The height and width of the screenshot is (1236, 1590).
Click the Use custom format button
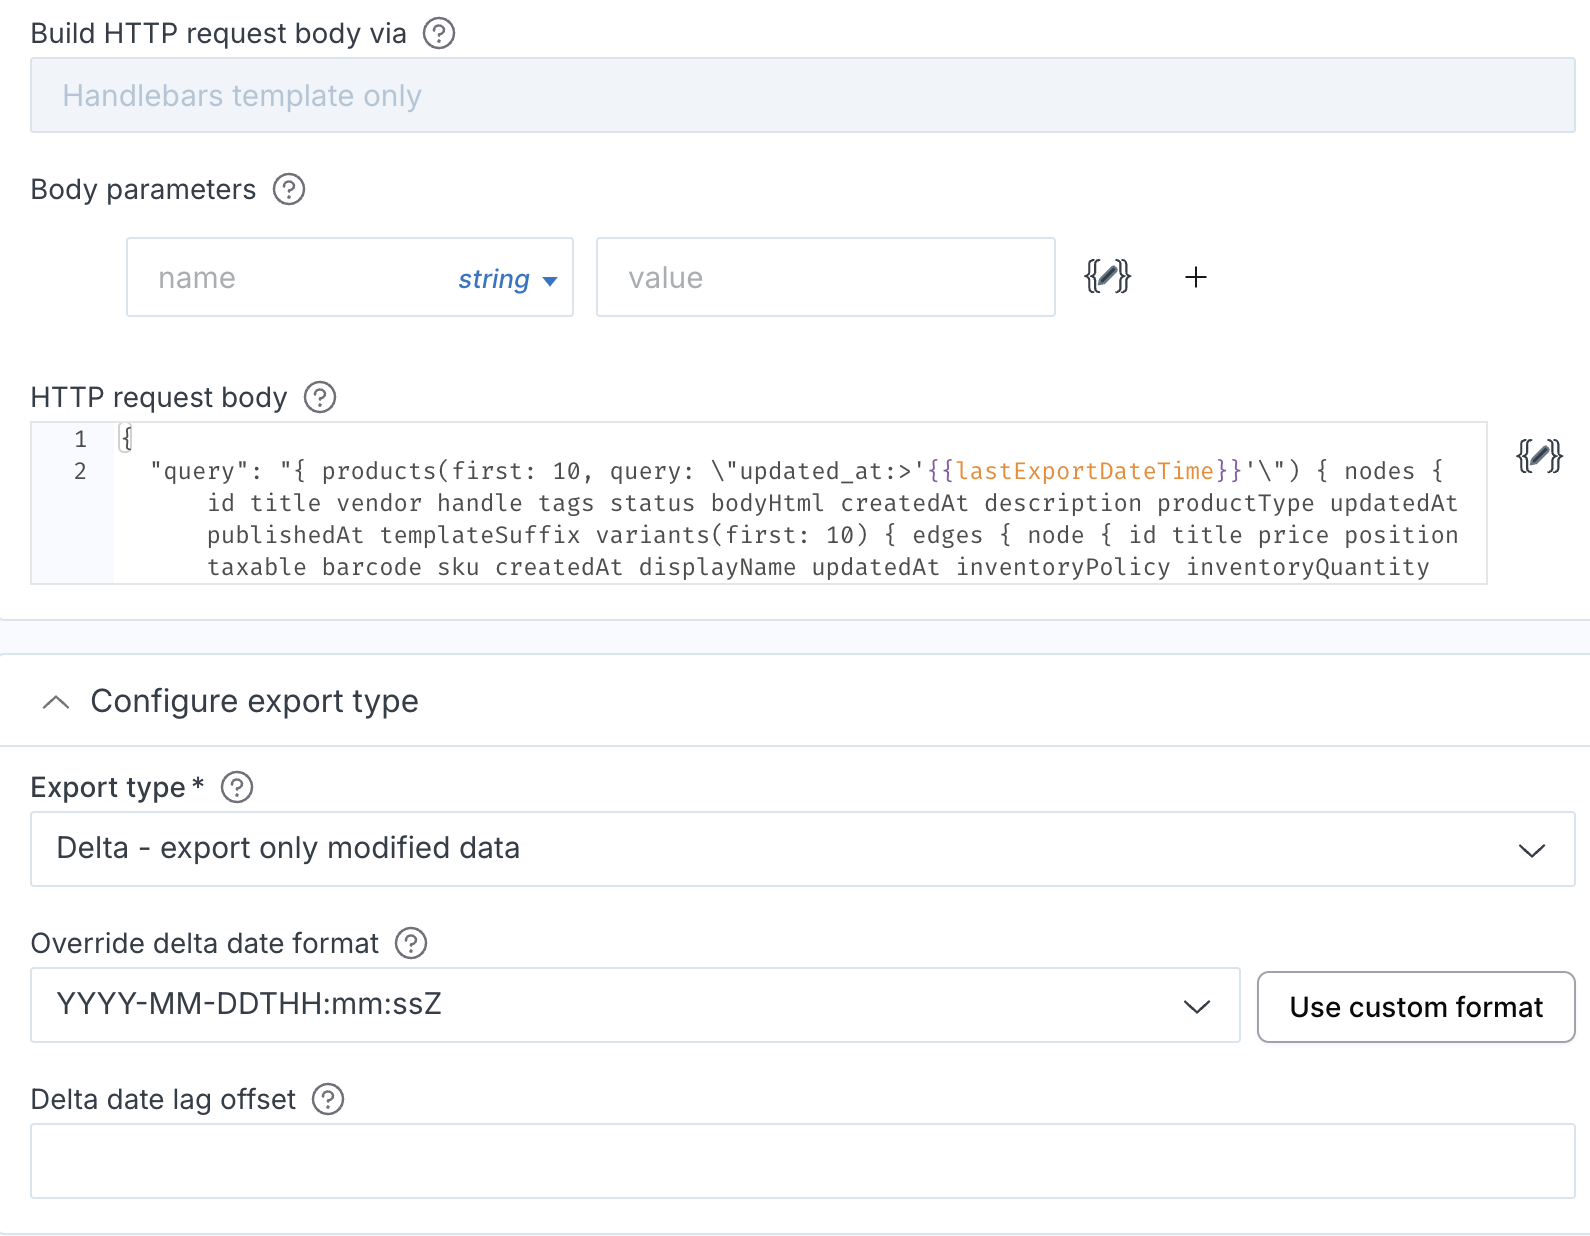pos(1416,1007)
